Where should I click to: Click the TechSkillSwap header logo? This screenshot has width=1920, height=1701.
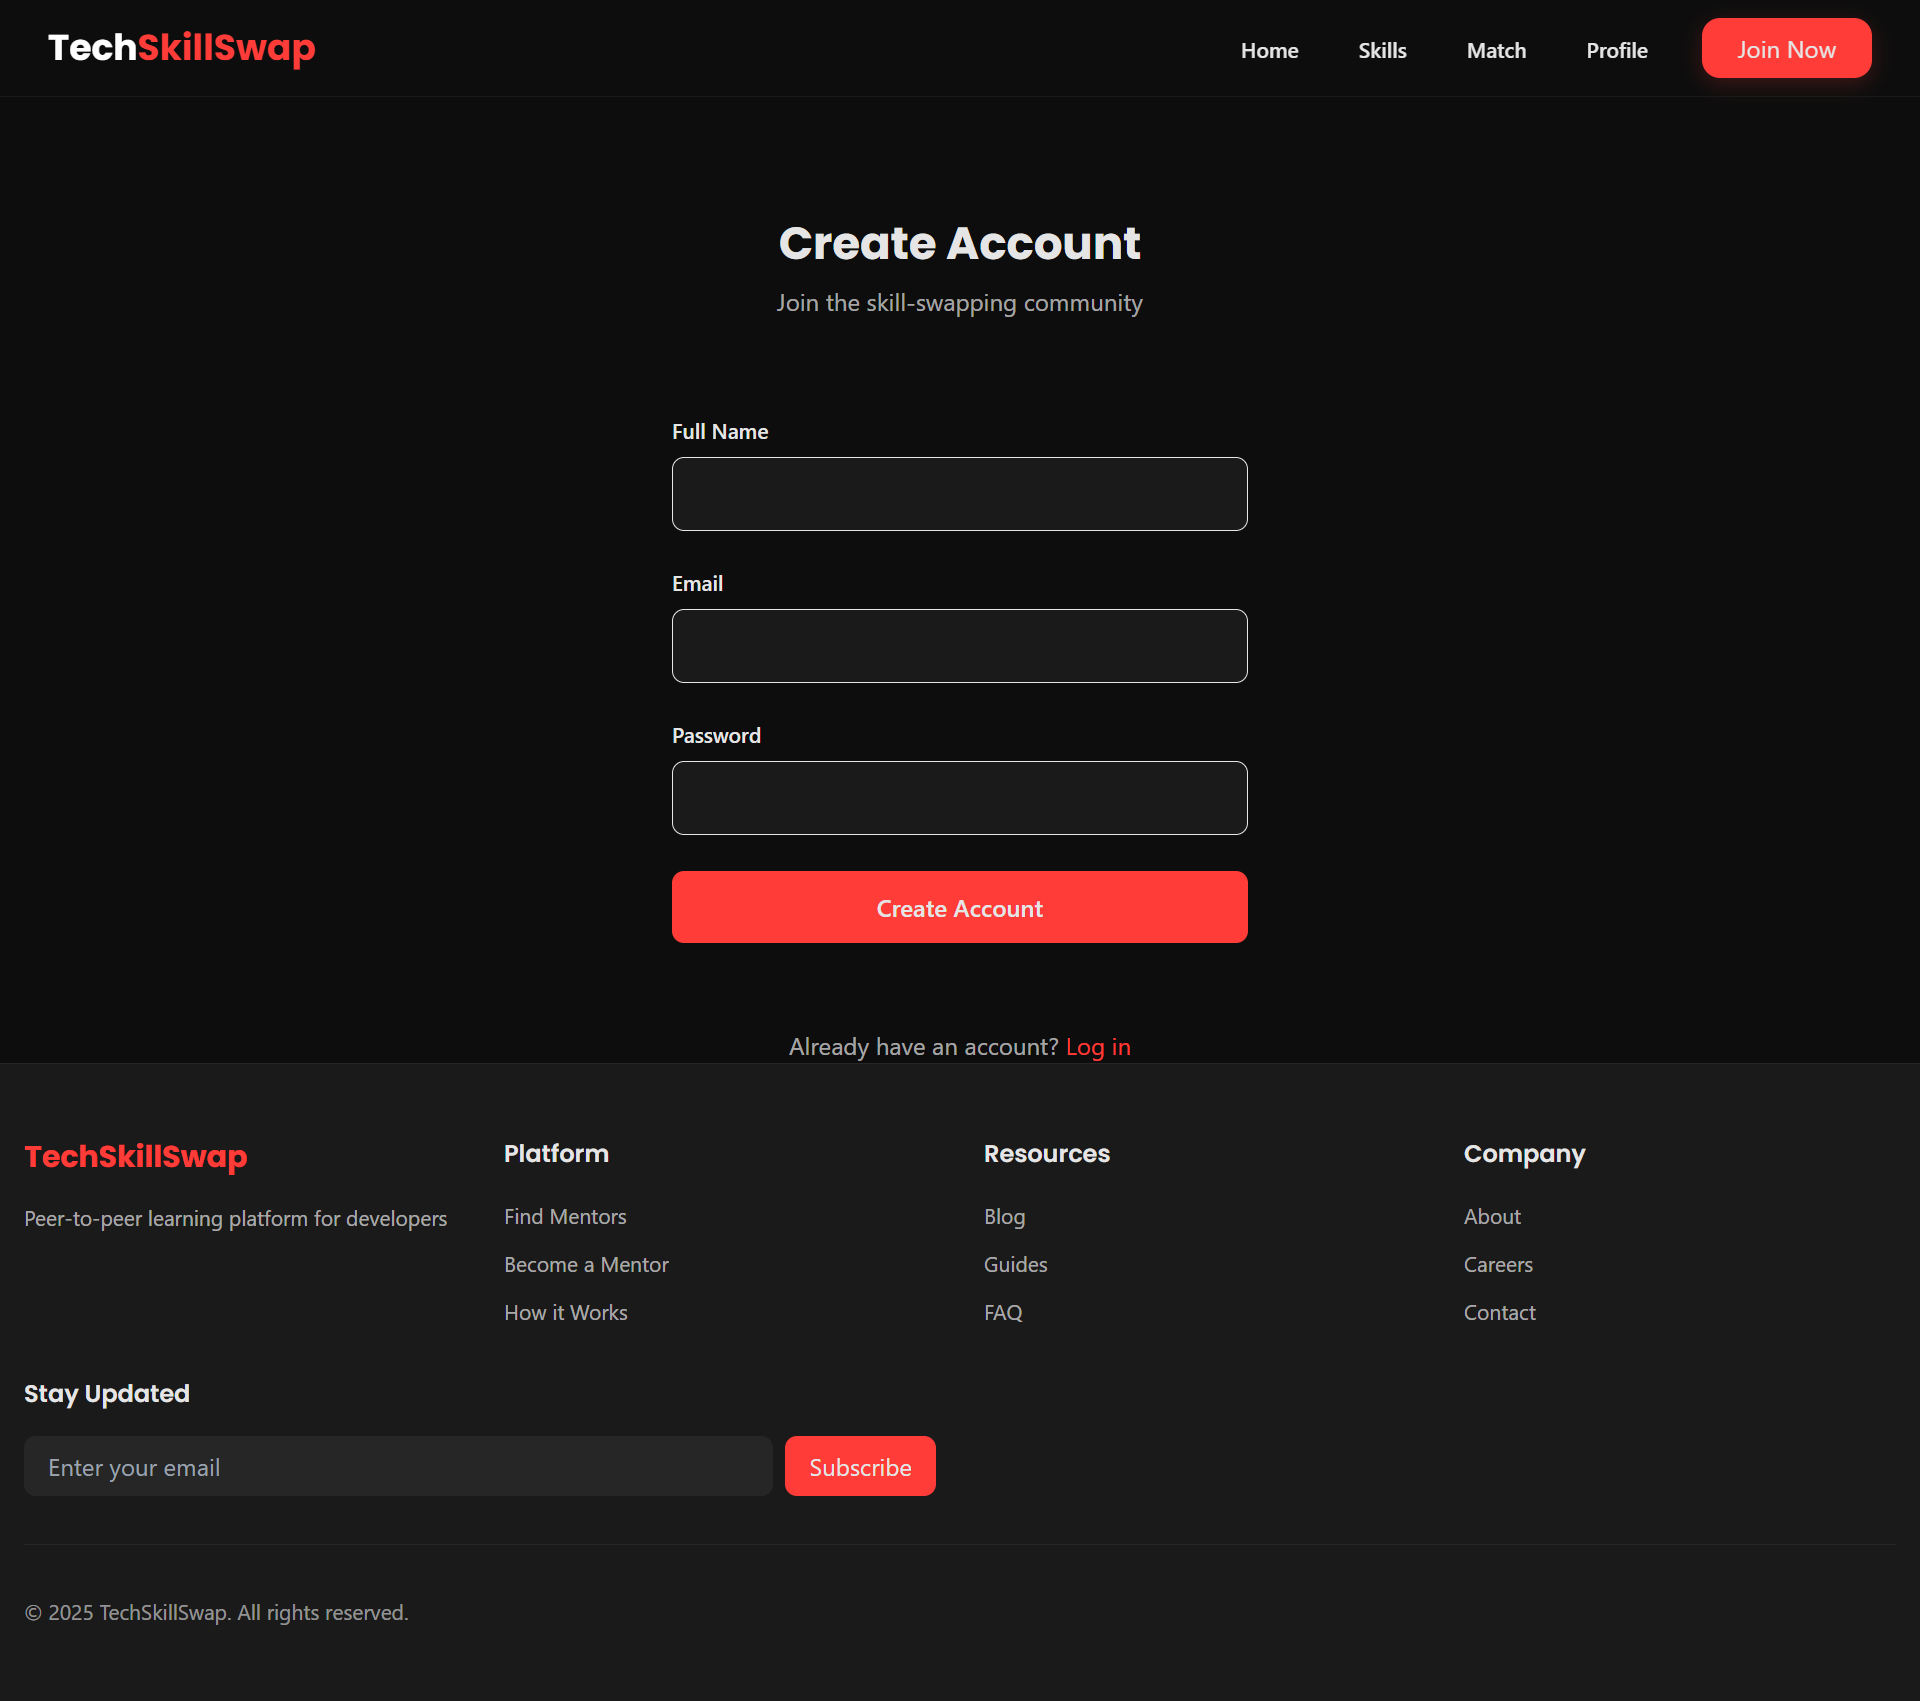coord(181,48)
